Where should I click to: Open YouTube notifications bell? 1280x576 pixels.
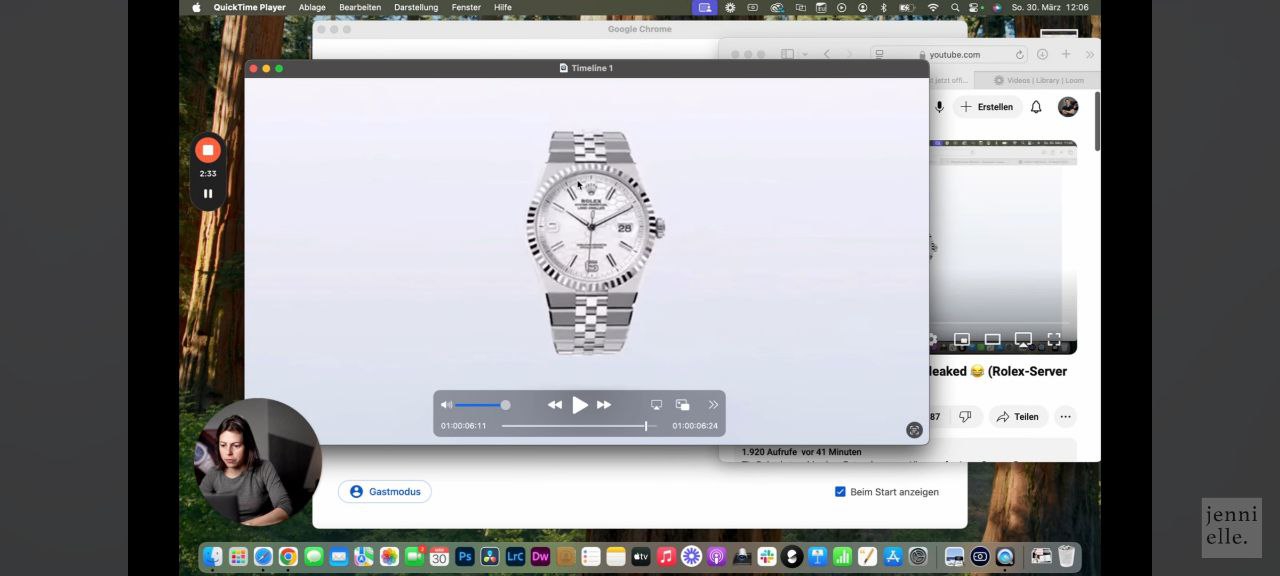(x=1036, y=107)
